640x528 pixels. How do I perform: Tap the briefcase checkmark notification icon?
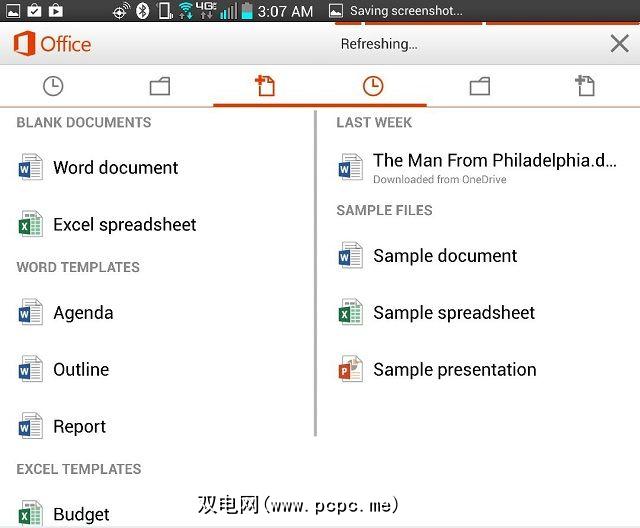coord(34,11)
